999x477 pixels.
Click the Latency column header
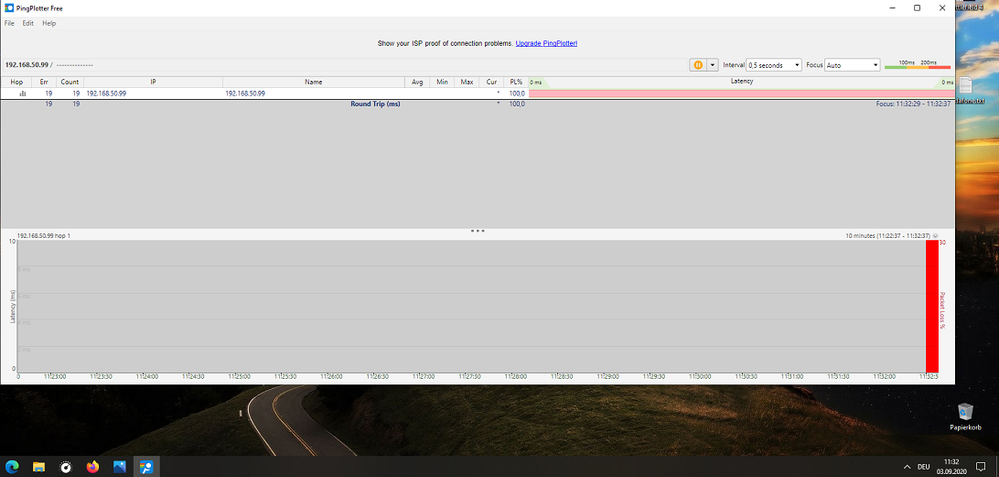[x=742, y=82]
